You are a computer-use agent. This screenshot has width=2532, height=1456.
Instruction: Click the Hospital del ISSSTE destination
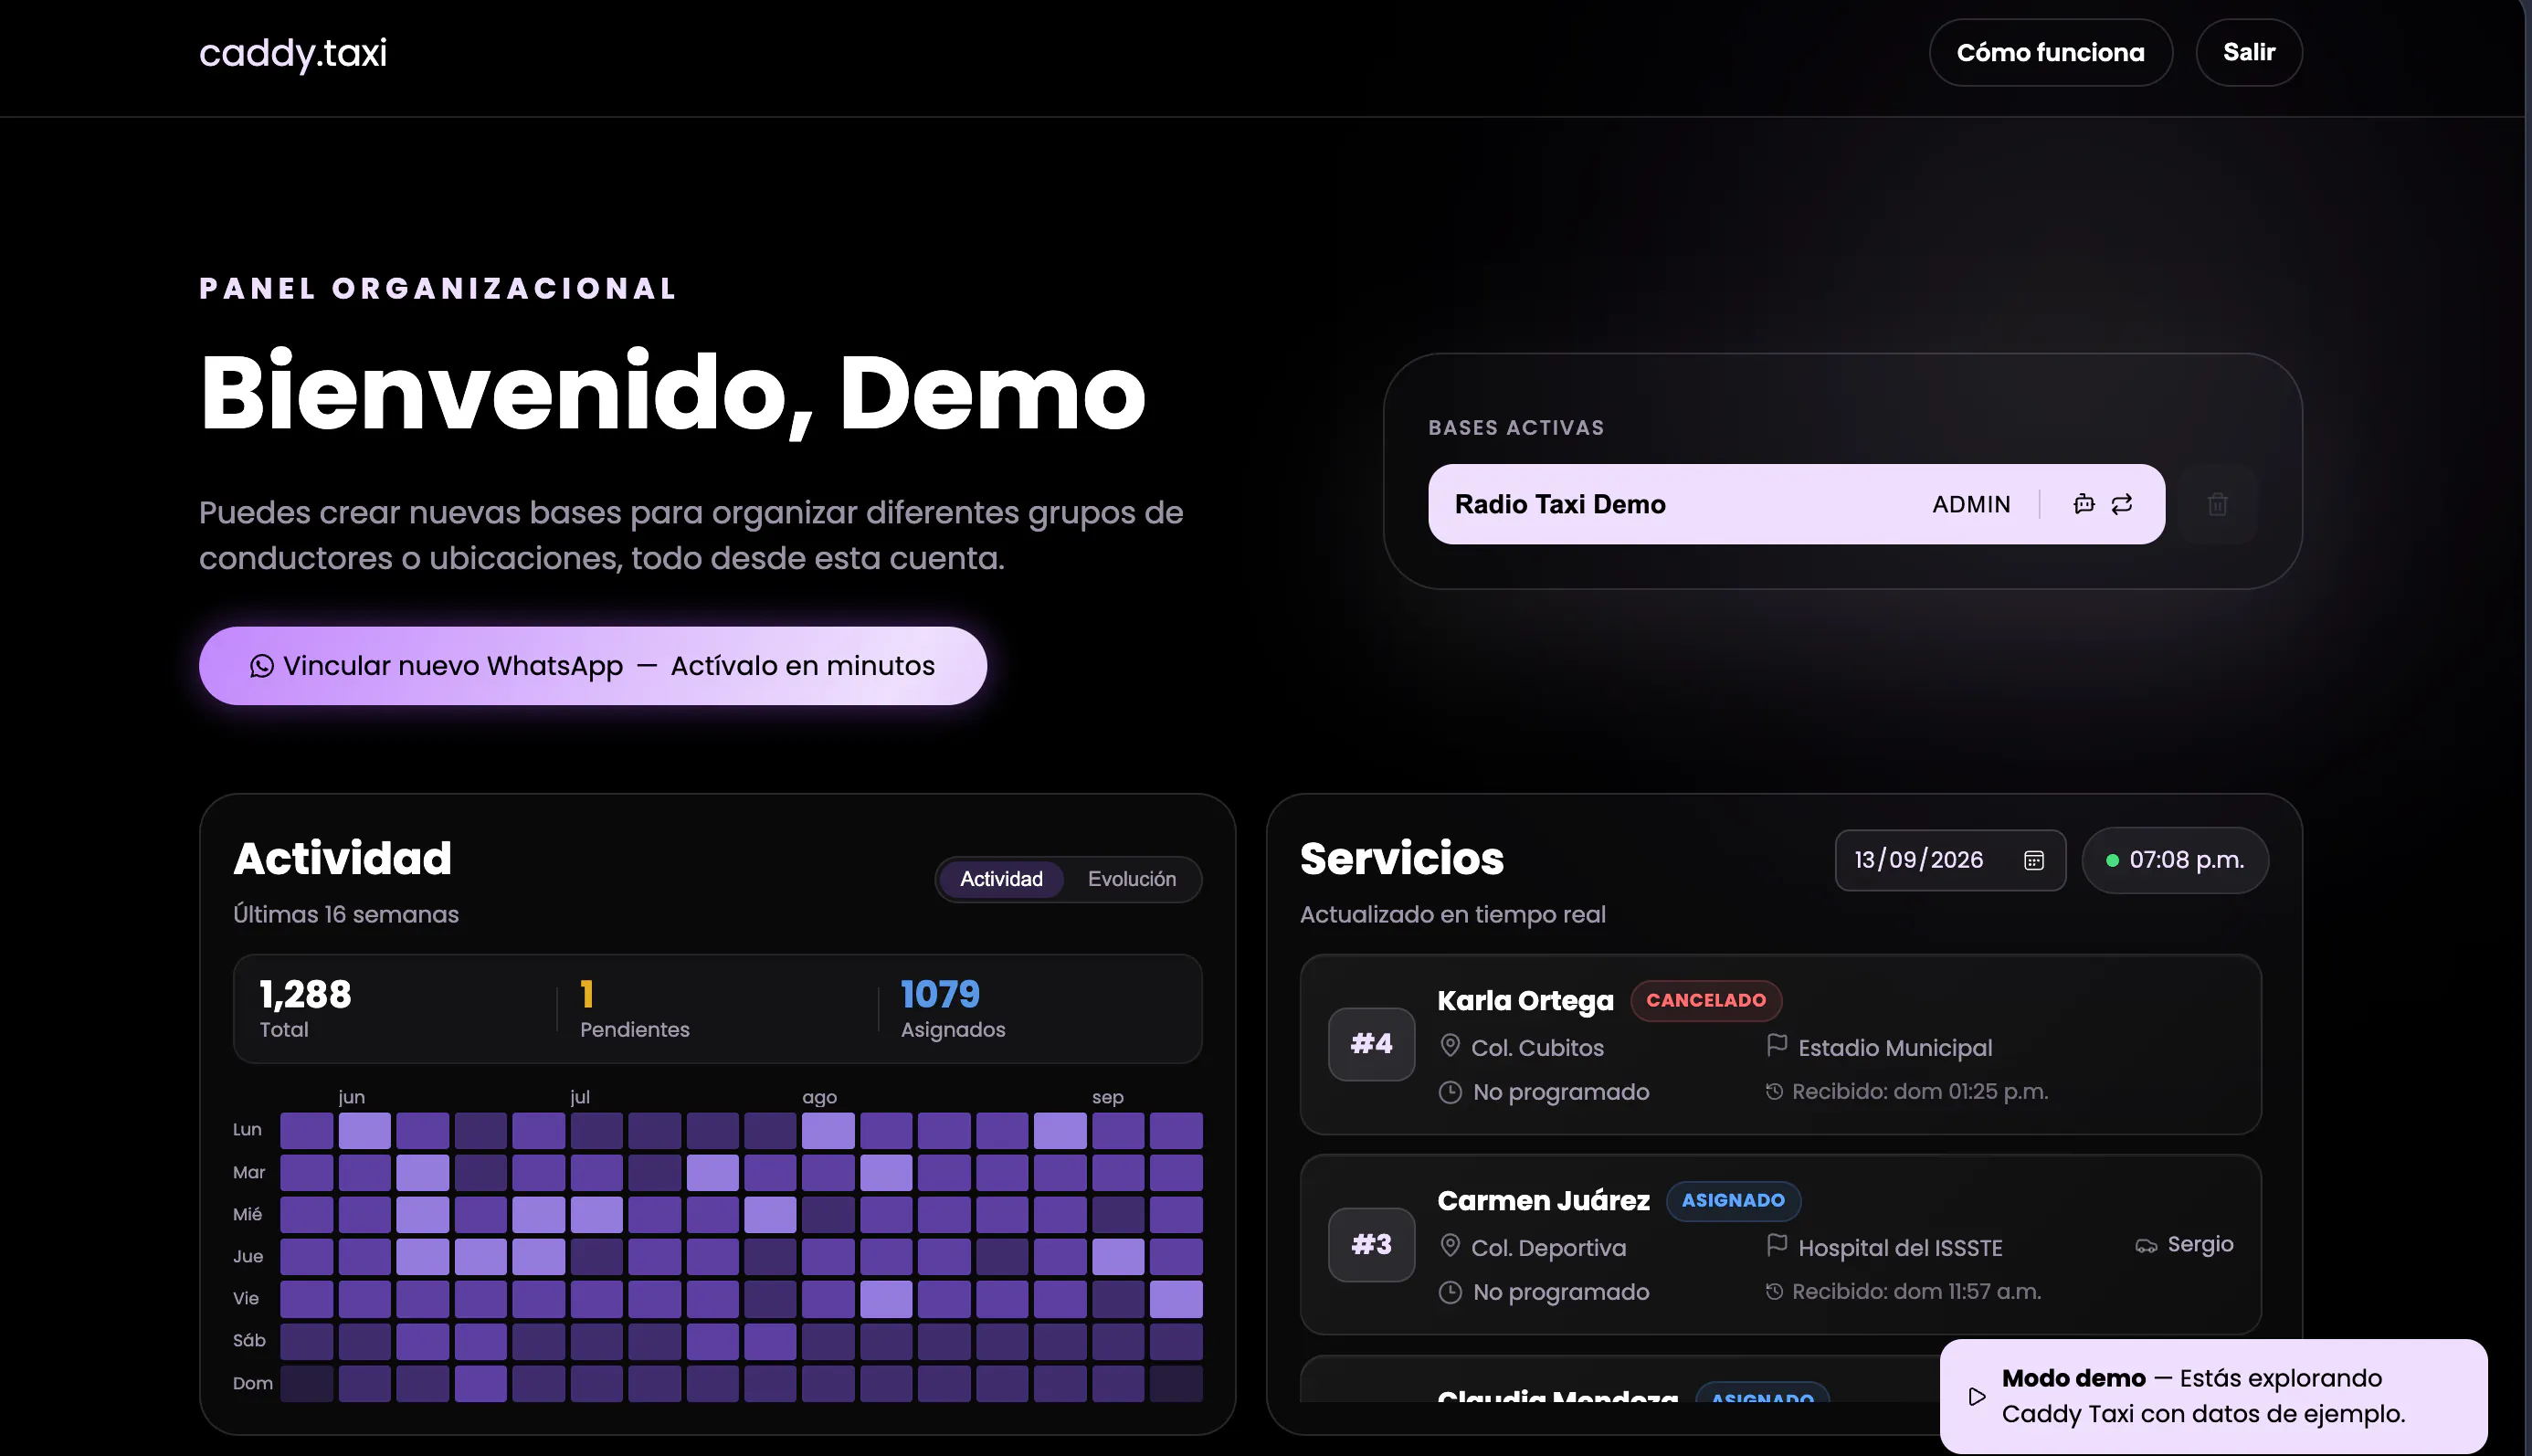point(1900,1247)
